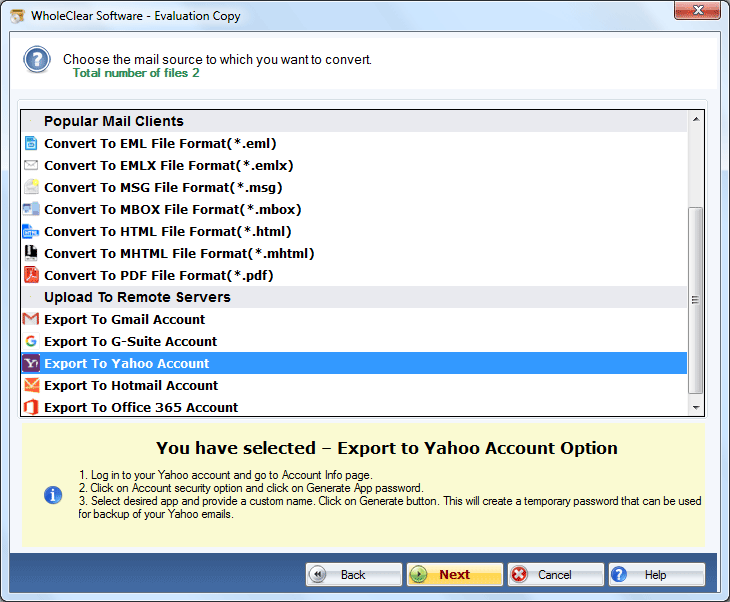Click the list scrollbar down arrow
Screen dimensions: 730x602
click(696, 407)
